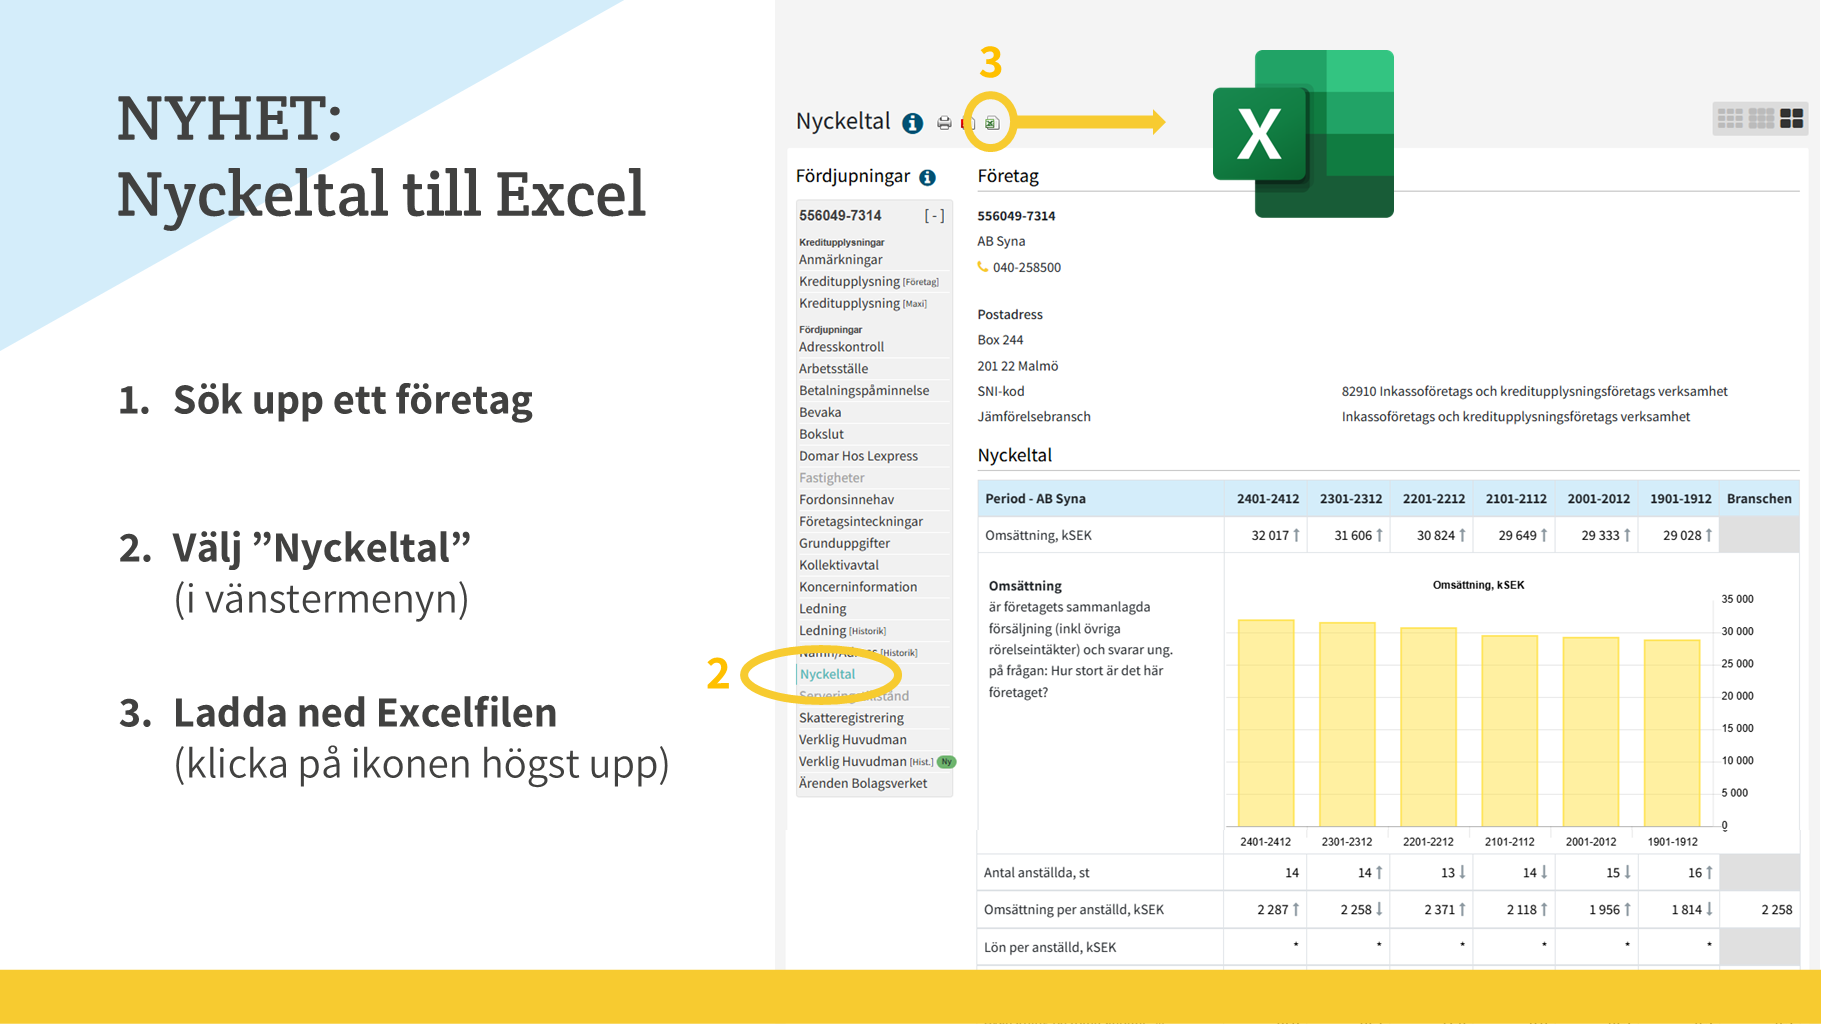Viewport: 1821px width, 1024px height.
Task: Open Bokslut in the left menu
Action: (x=821, y=434)
